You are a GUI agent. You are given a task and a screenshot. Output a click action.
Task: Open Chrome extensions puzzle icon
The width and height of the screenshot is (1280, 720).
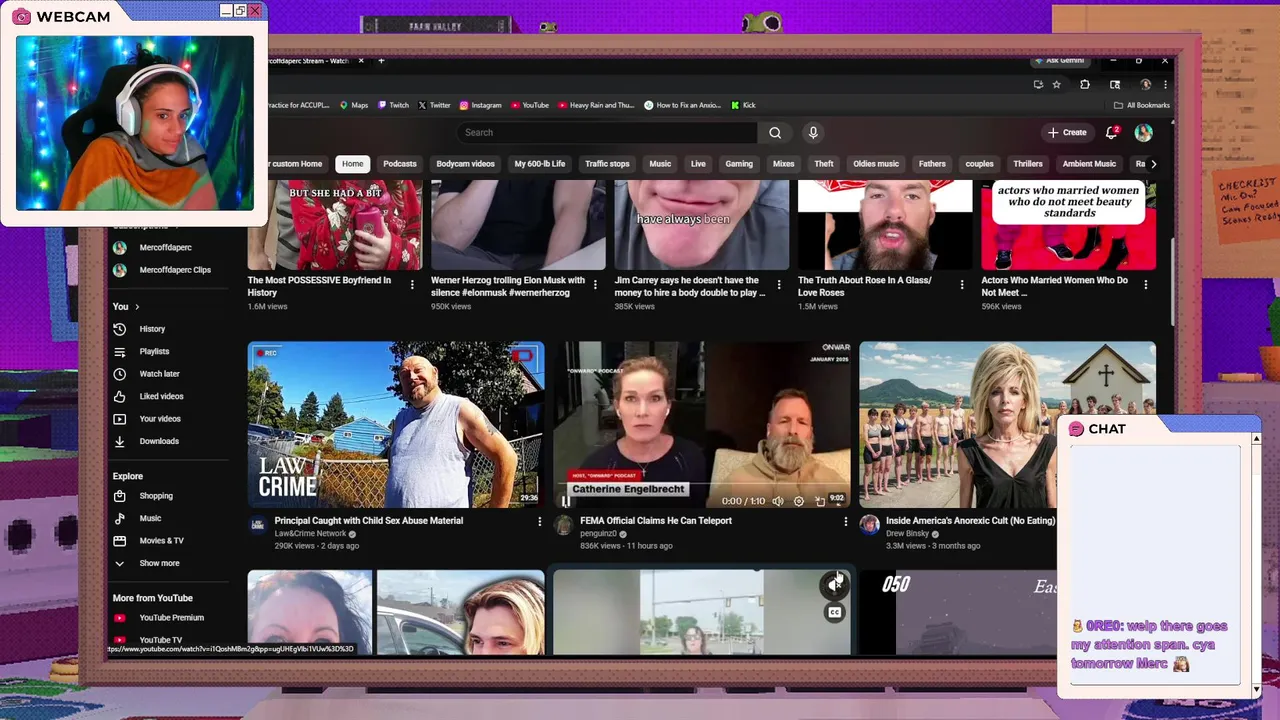[x=1085, y=85]
